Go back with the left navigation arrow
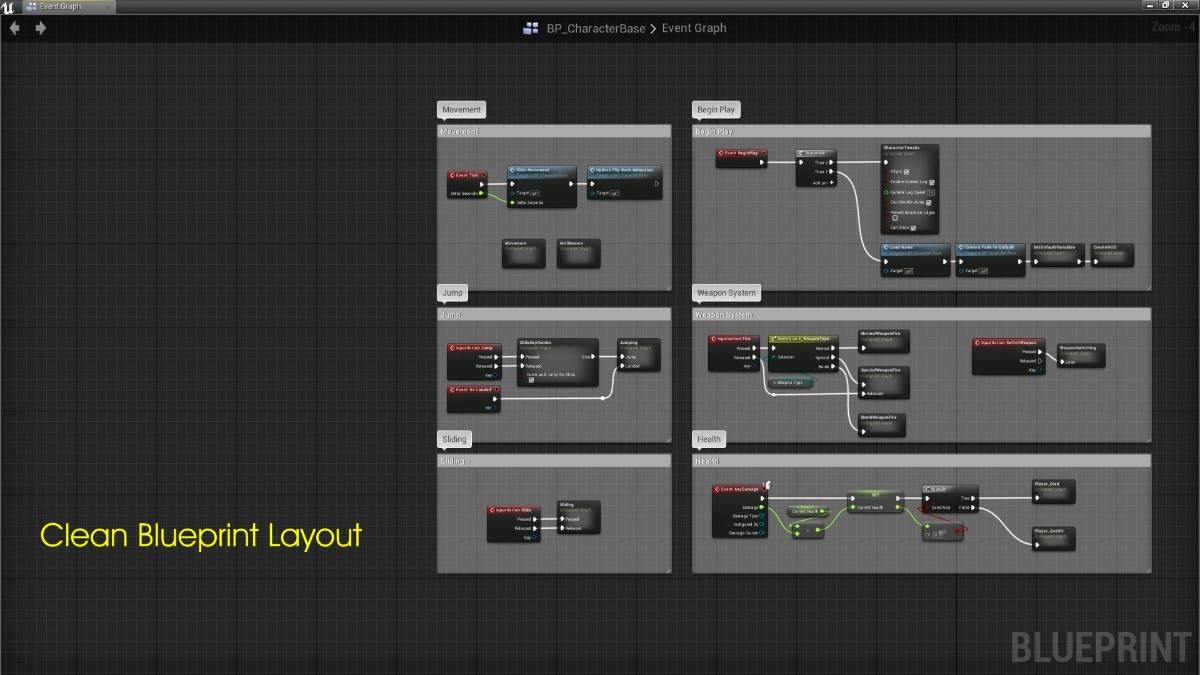 pyautogui.click(x=14, y=28)
